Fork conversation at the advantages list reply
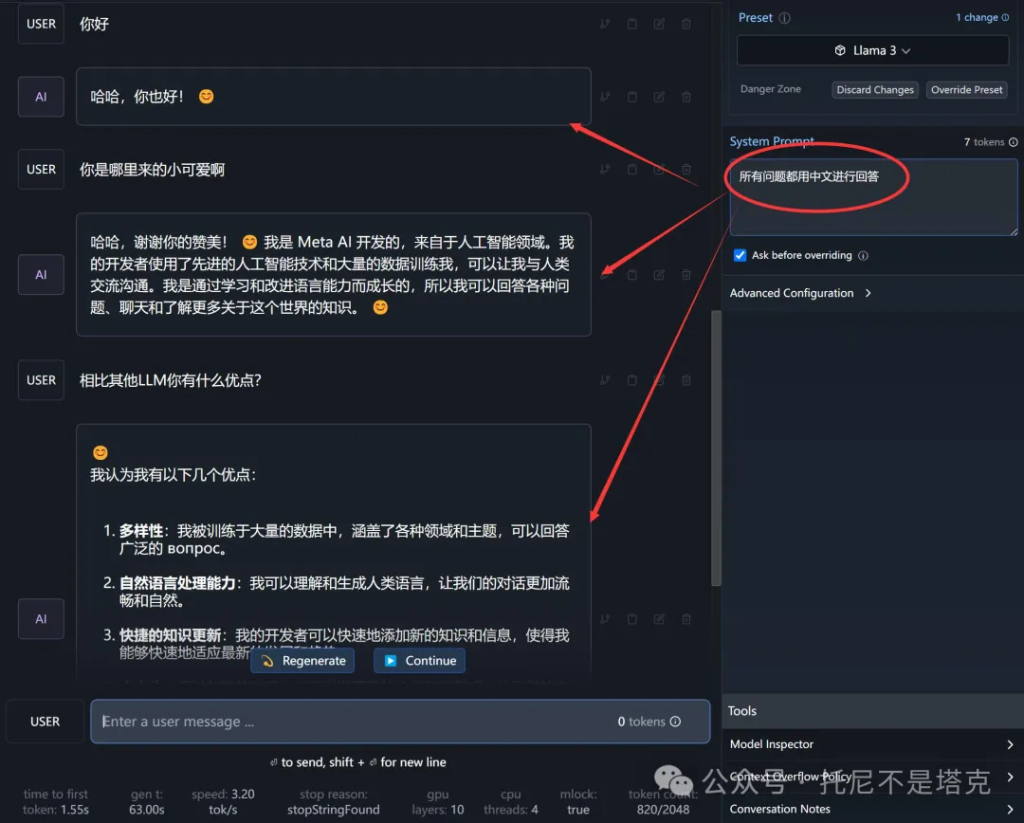The height and width of the screenshot is (823, 1024). click(605, 619)
